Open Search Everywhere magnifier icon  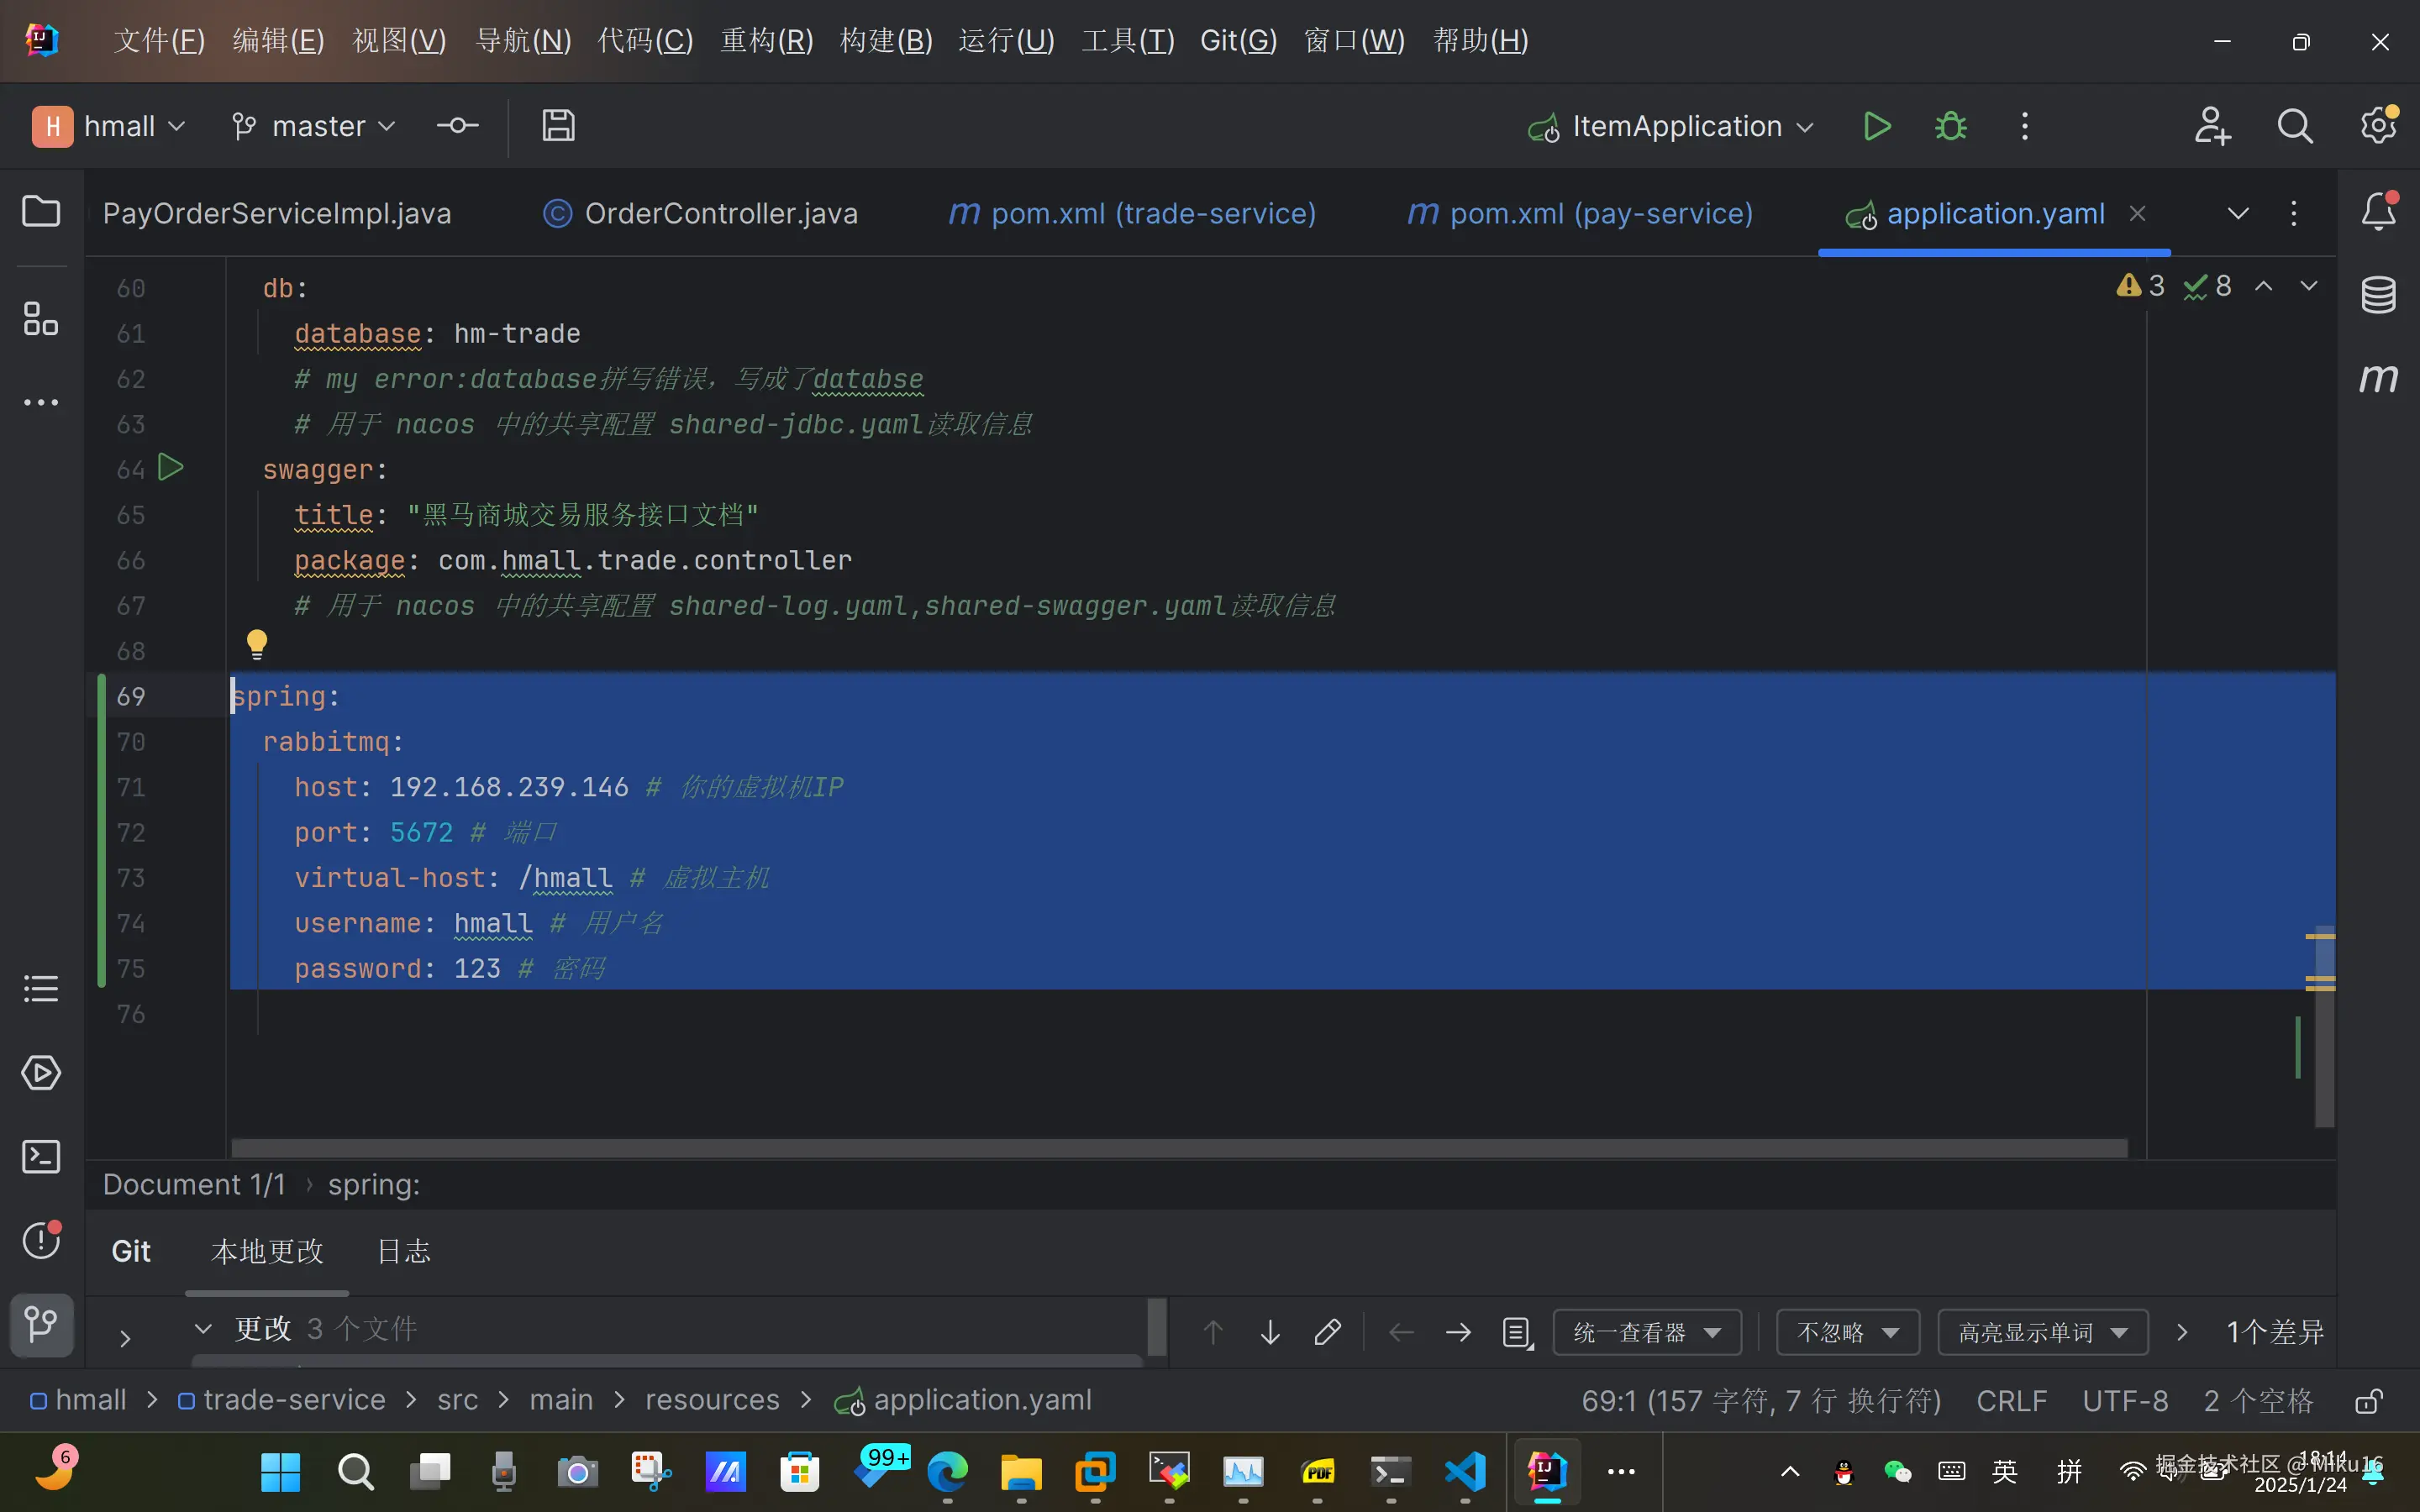point(2294,126)
